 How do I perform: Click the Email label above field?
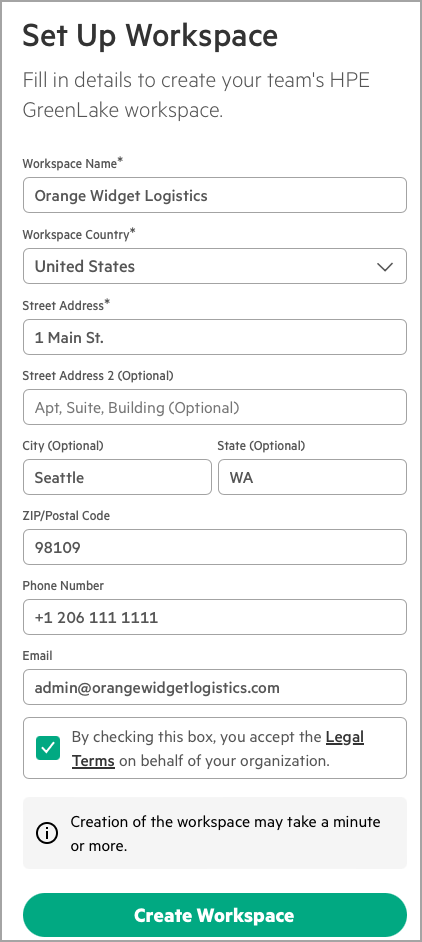click(x=37, y=656)
